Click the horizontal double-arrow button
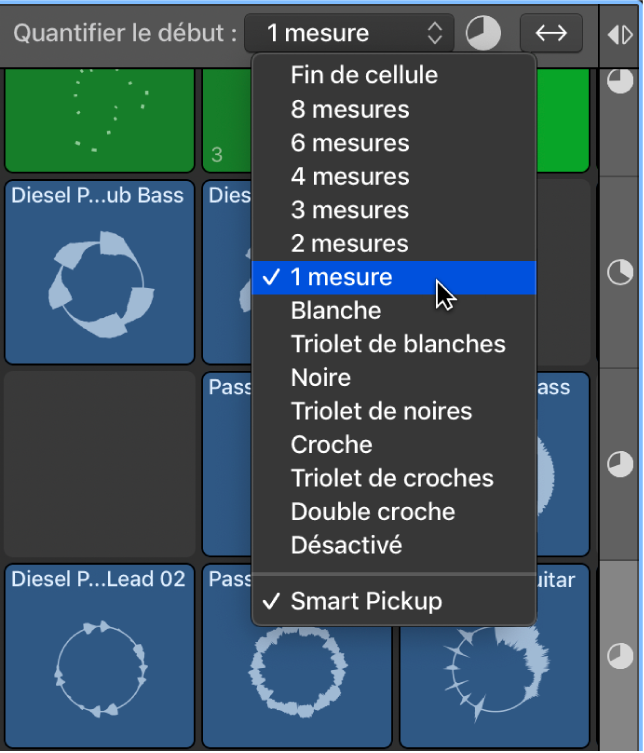This screenshot has height=753, width=644. click(x=551, y=33)
